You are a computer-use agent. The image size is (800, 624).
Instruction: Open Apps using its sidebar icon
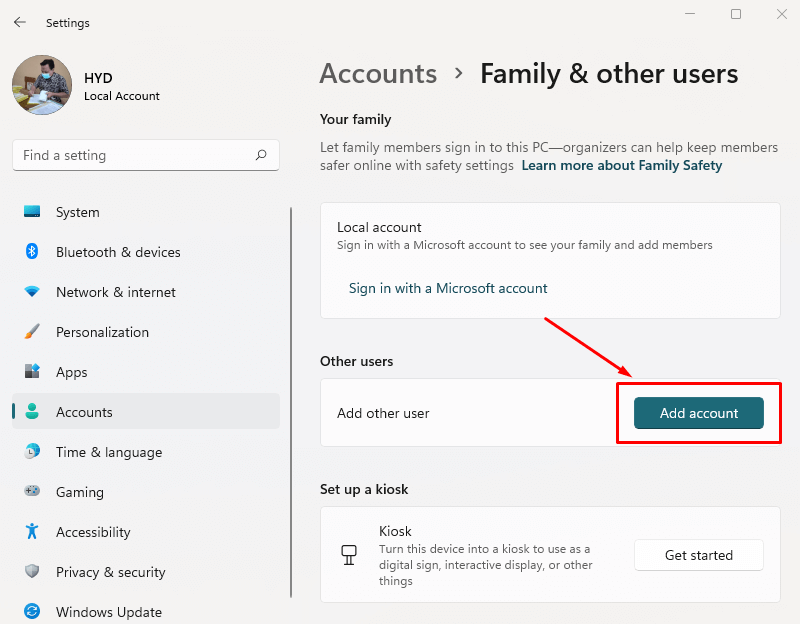pyautogui.click(x=32, y=372)
